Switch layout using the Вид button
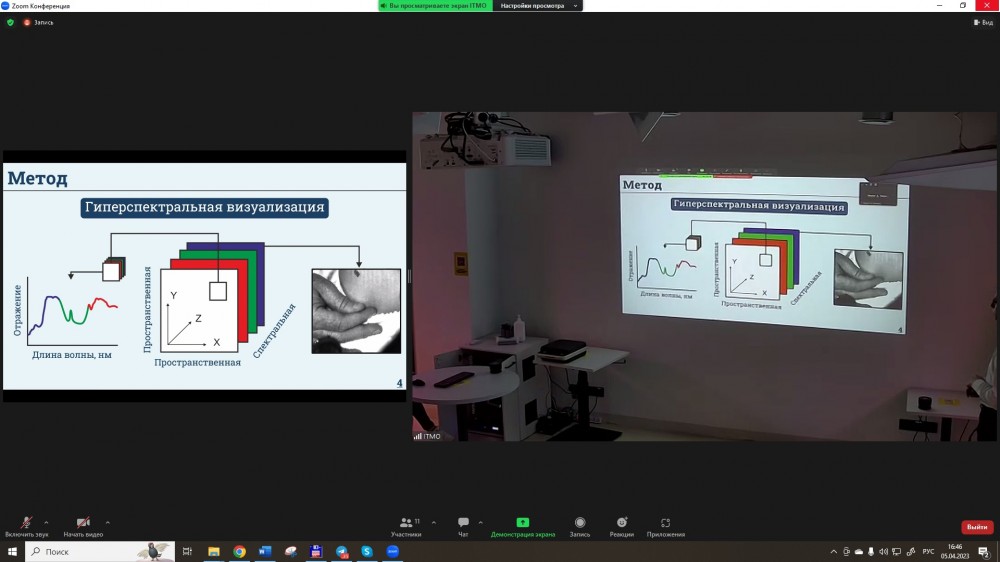Viewport: 1000px width, 562px height. (983, 22)
